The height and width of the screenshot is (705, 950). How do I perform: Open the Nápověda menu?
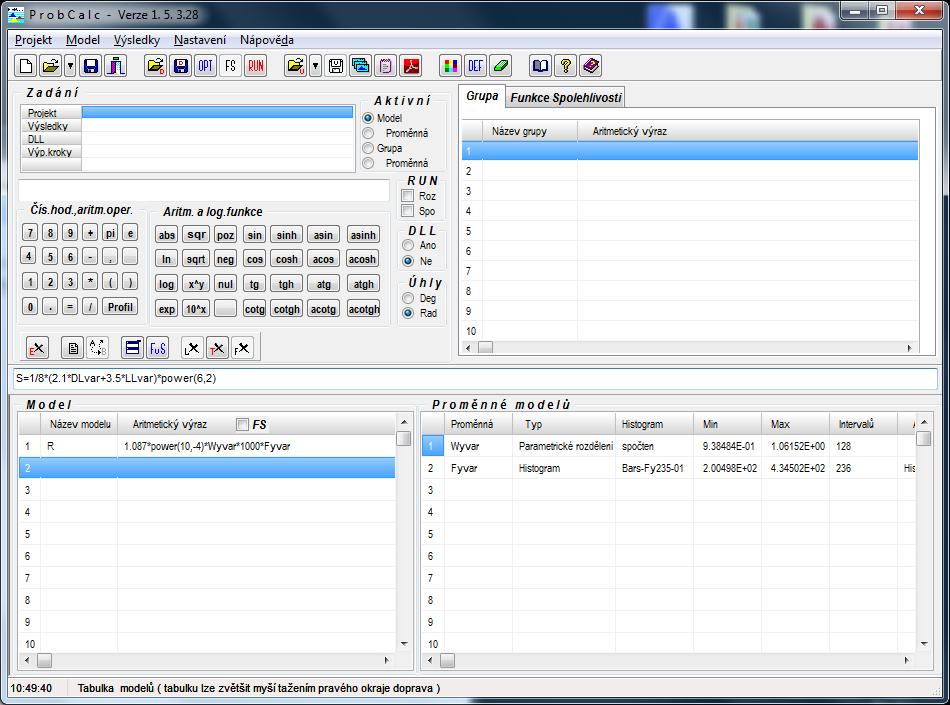267,40
